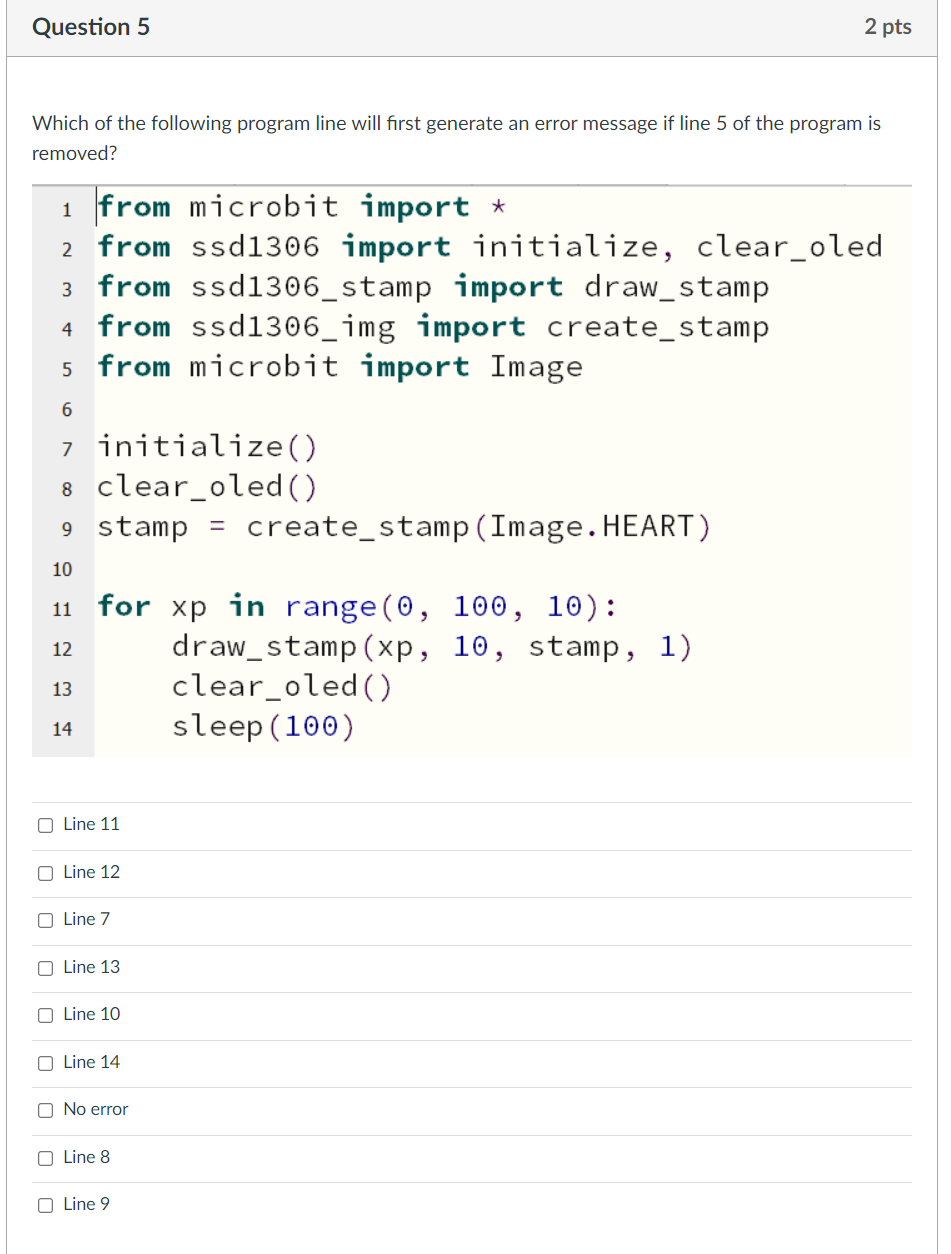Click the stamp = create_stamp(Image.HEART) line
This screenshot has width=951, height=1254.
[405, 526]
